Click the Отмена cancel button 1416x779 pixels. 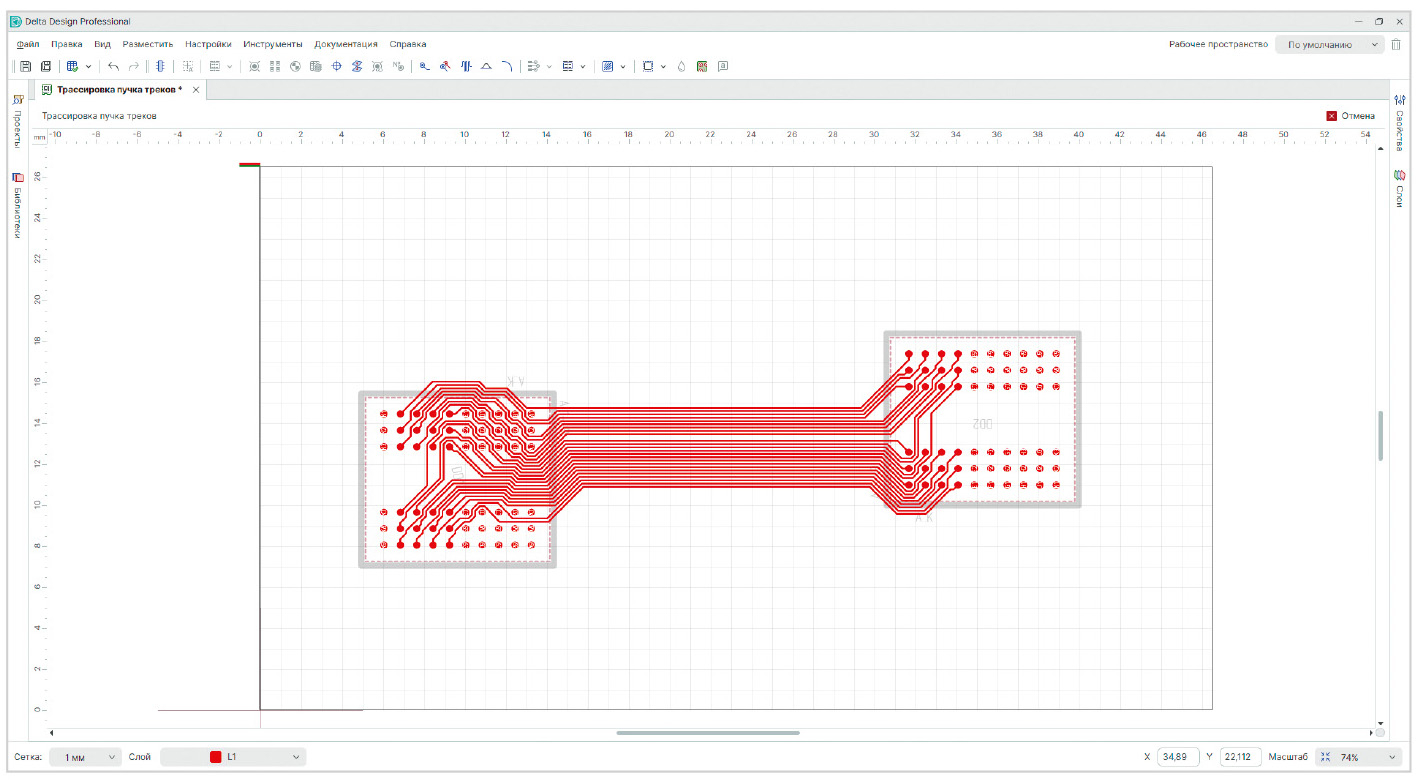tap(1351, 116)
